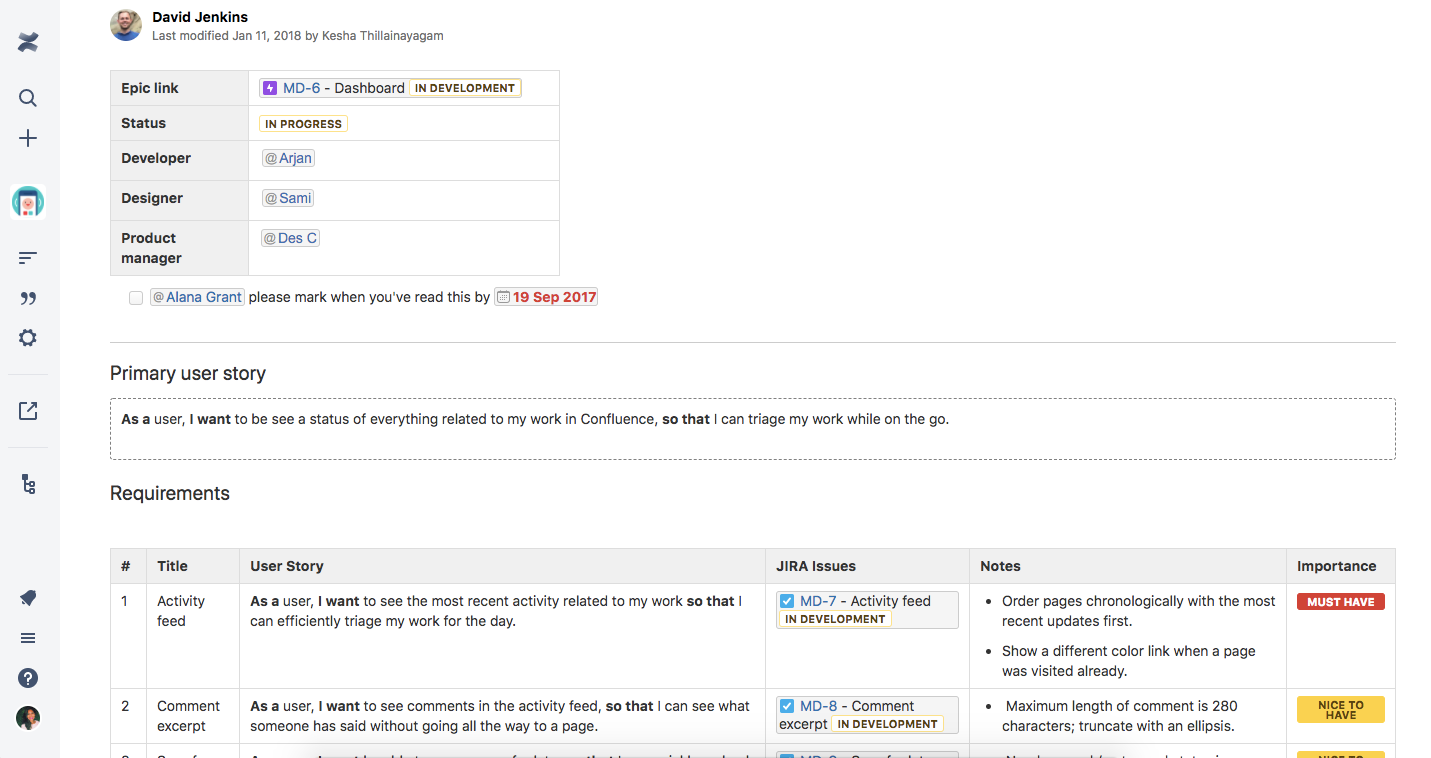This screenshot has width=1431, height=758.
Task: Open user profile avatar at sidebar bottom
Action: tap(28, 718)
